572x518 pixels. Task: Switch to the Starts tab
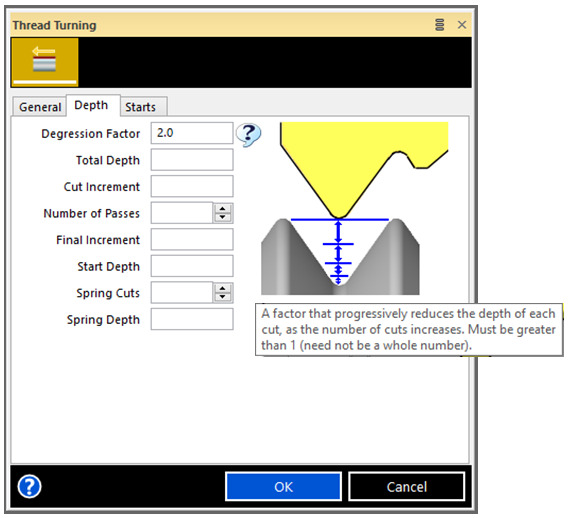(140, 107)
